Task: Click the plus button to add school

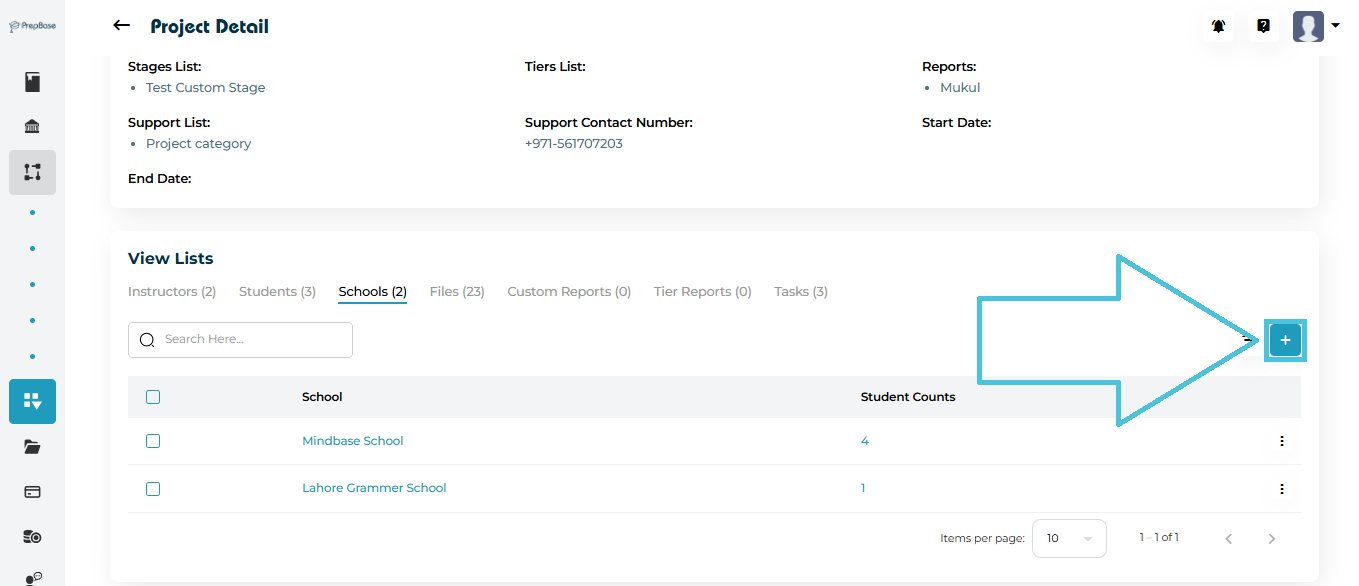Action: point(1285,340)
